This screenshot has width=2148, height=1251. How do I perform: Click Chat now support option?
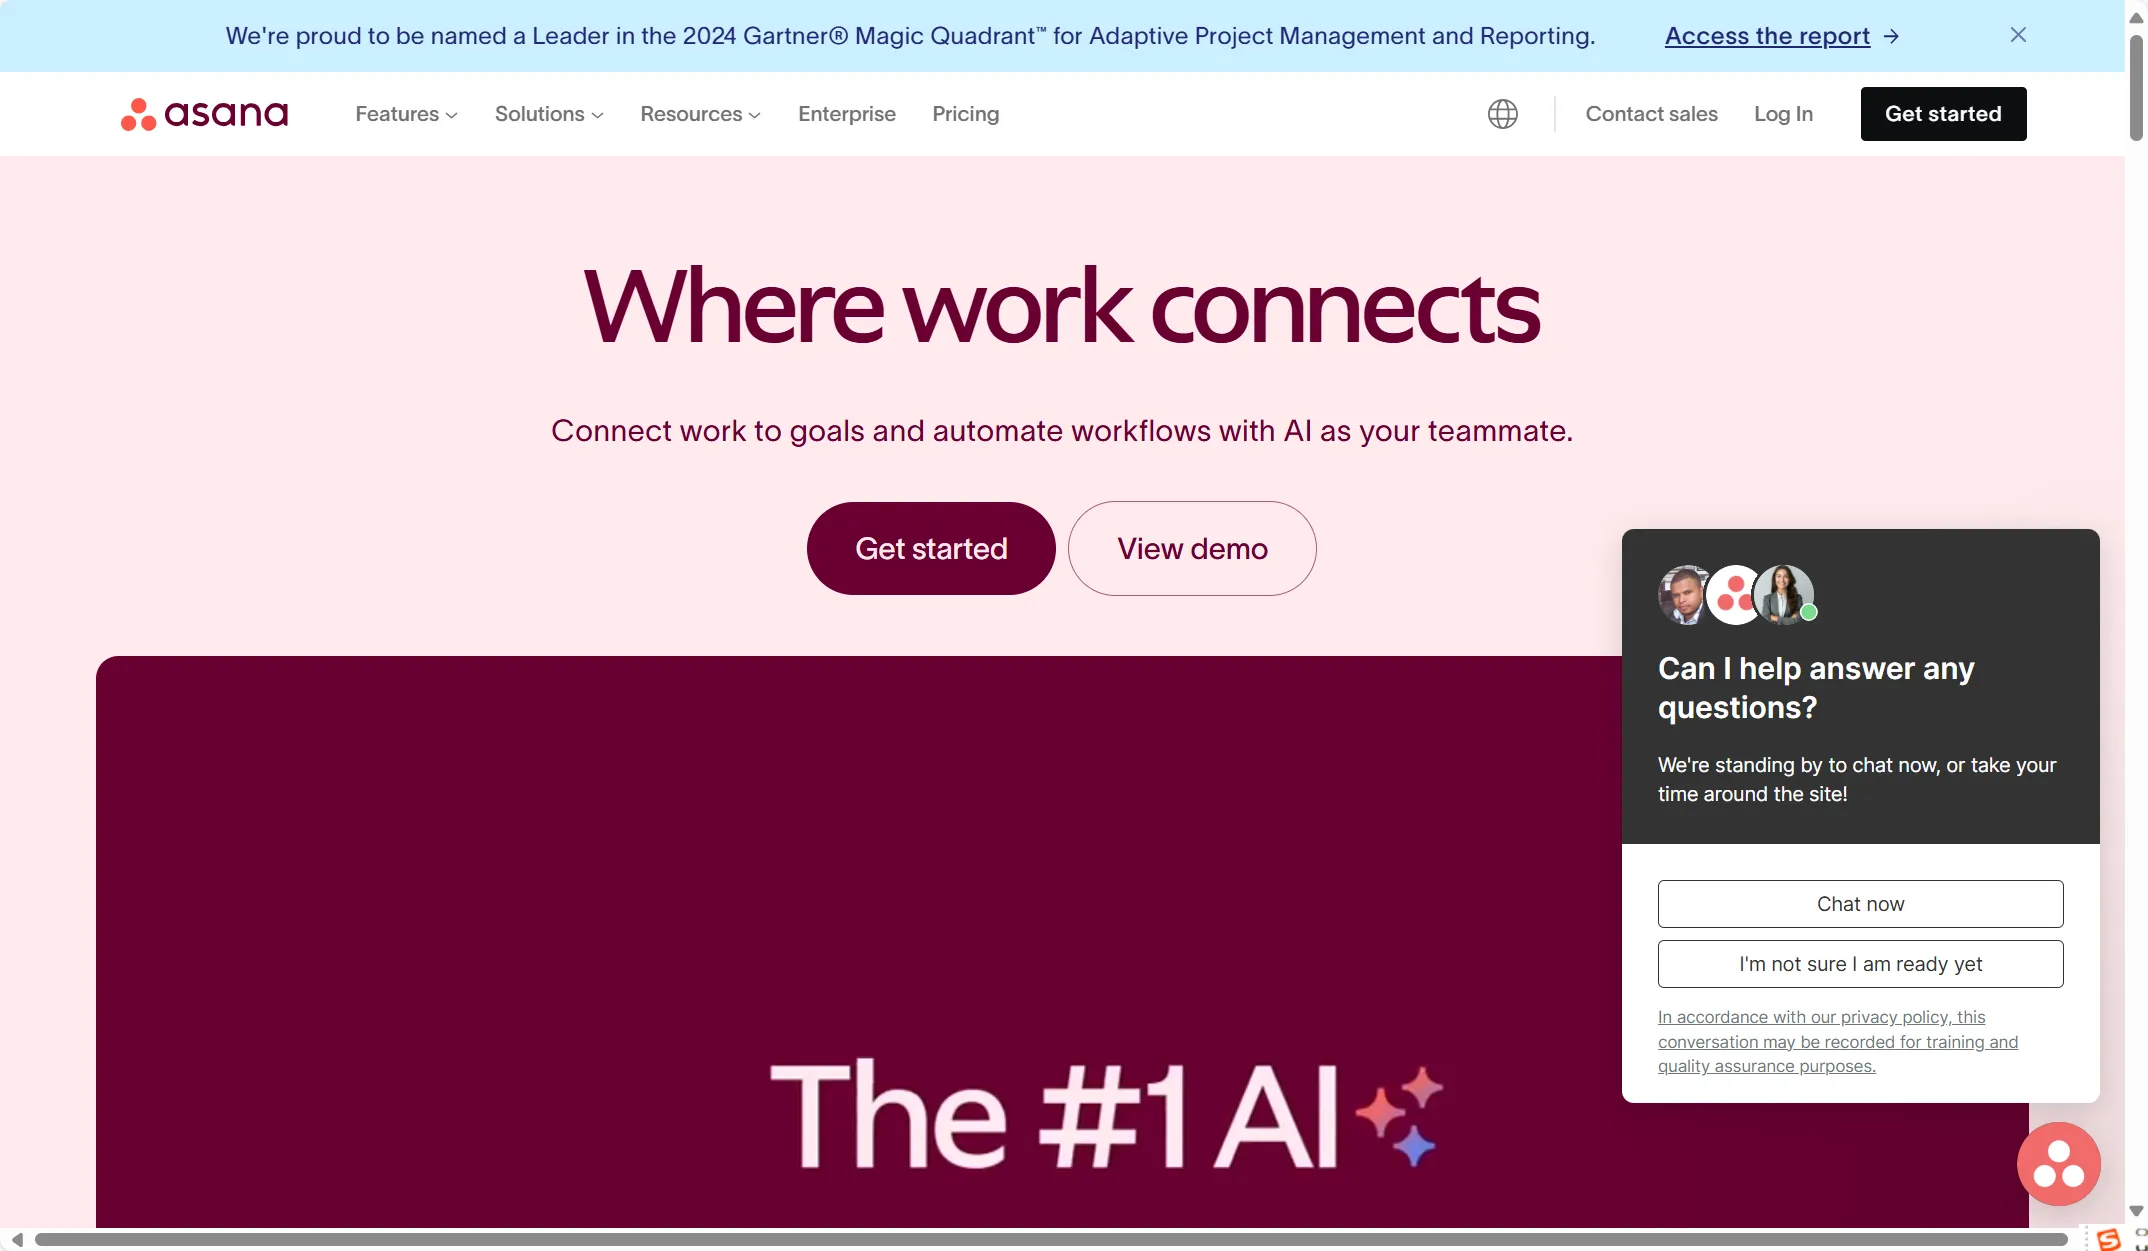click(x=1861, y=903)
